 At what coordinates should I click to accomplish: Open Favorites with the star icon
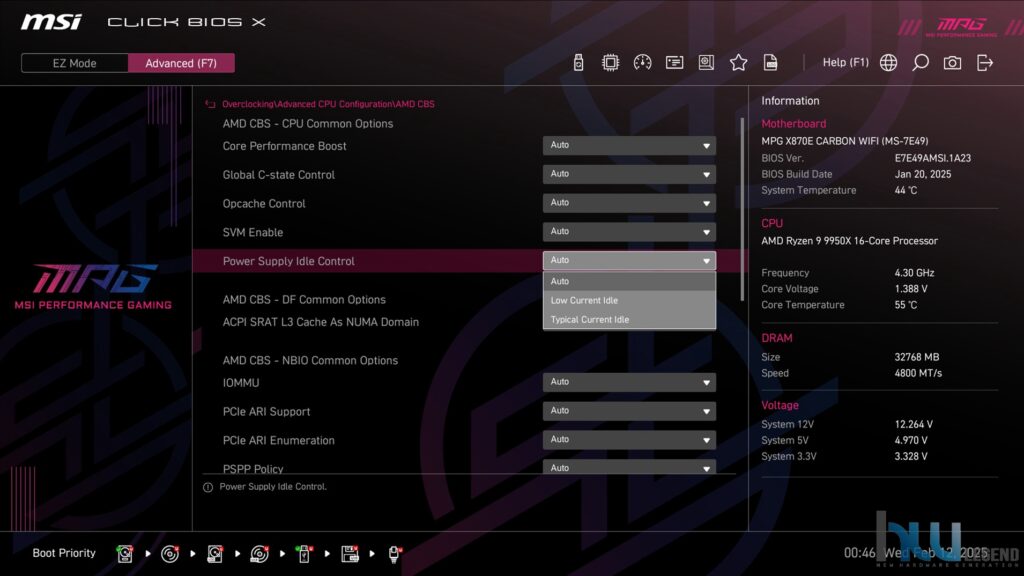point(738,63)
